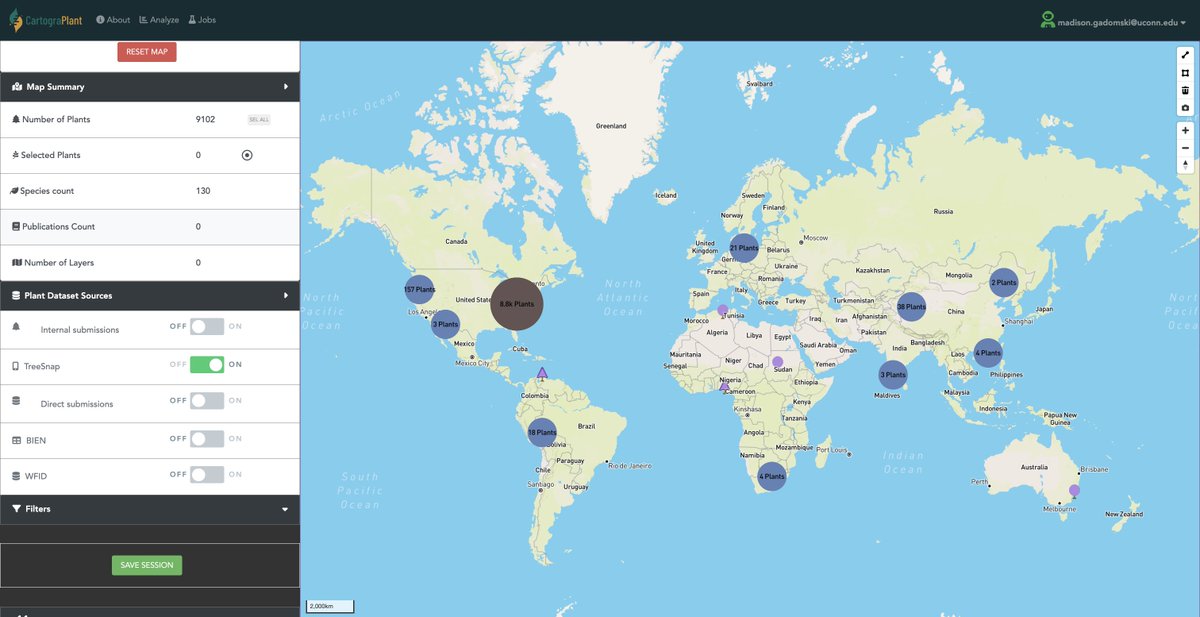Open the Jobs menu

point(203,18)
